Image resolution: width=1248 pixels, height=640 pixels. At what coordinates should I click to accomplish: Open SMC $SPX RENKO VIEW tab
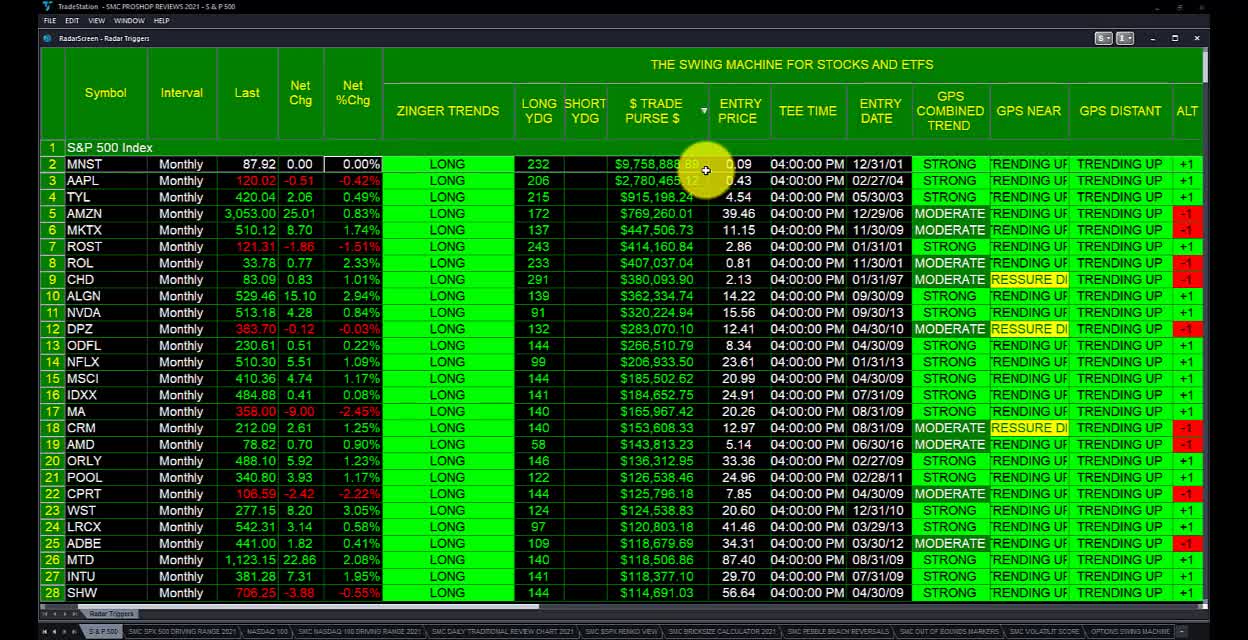coord(621,632)
